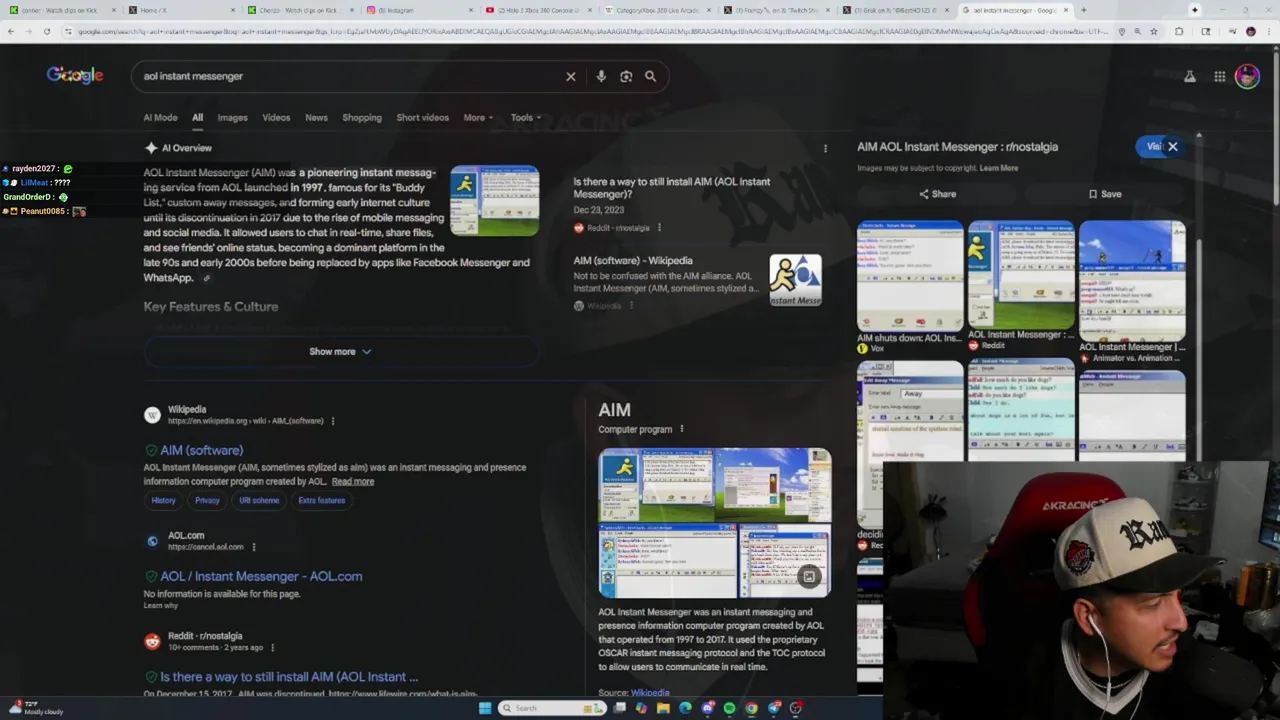Click Learn More about image copyright

pyautogui.click(x=999, y=168)
